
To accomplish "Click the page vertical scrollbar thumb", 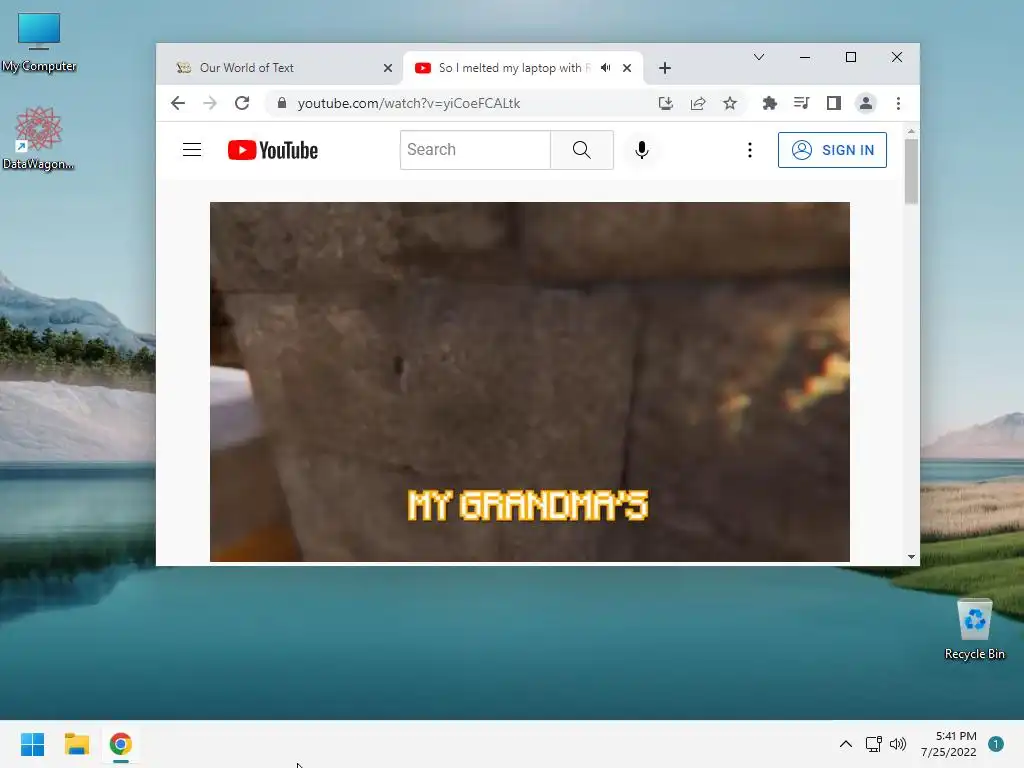I will (911, 172).
